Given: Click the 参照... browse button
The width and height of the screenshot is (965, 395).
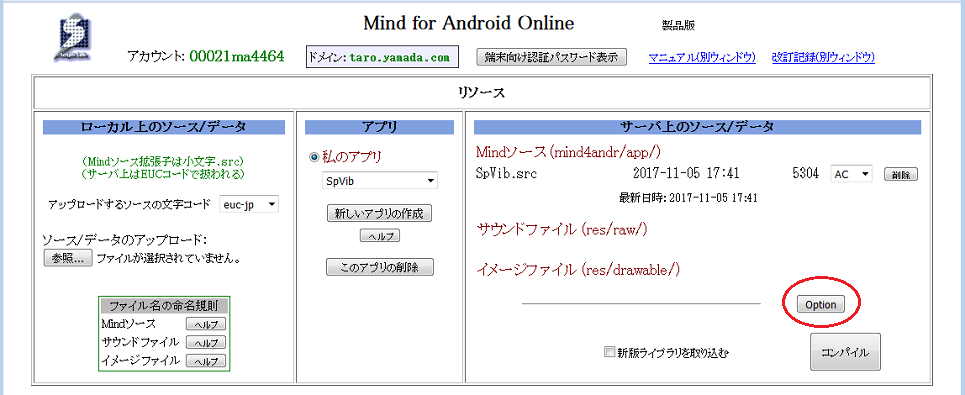Looking at the screenshot, I should tap(68, 258).
